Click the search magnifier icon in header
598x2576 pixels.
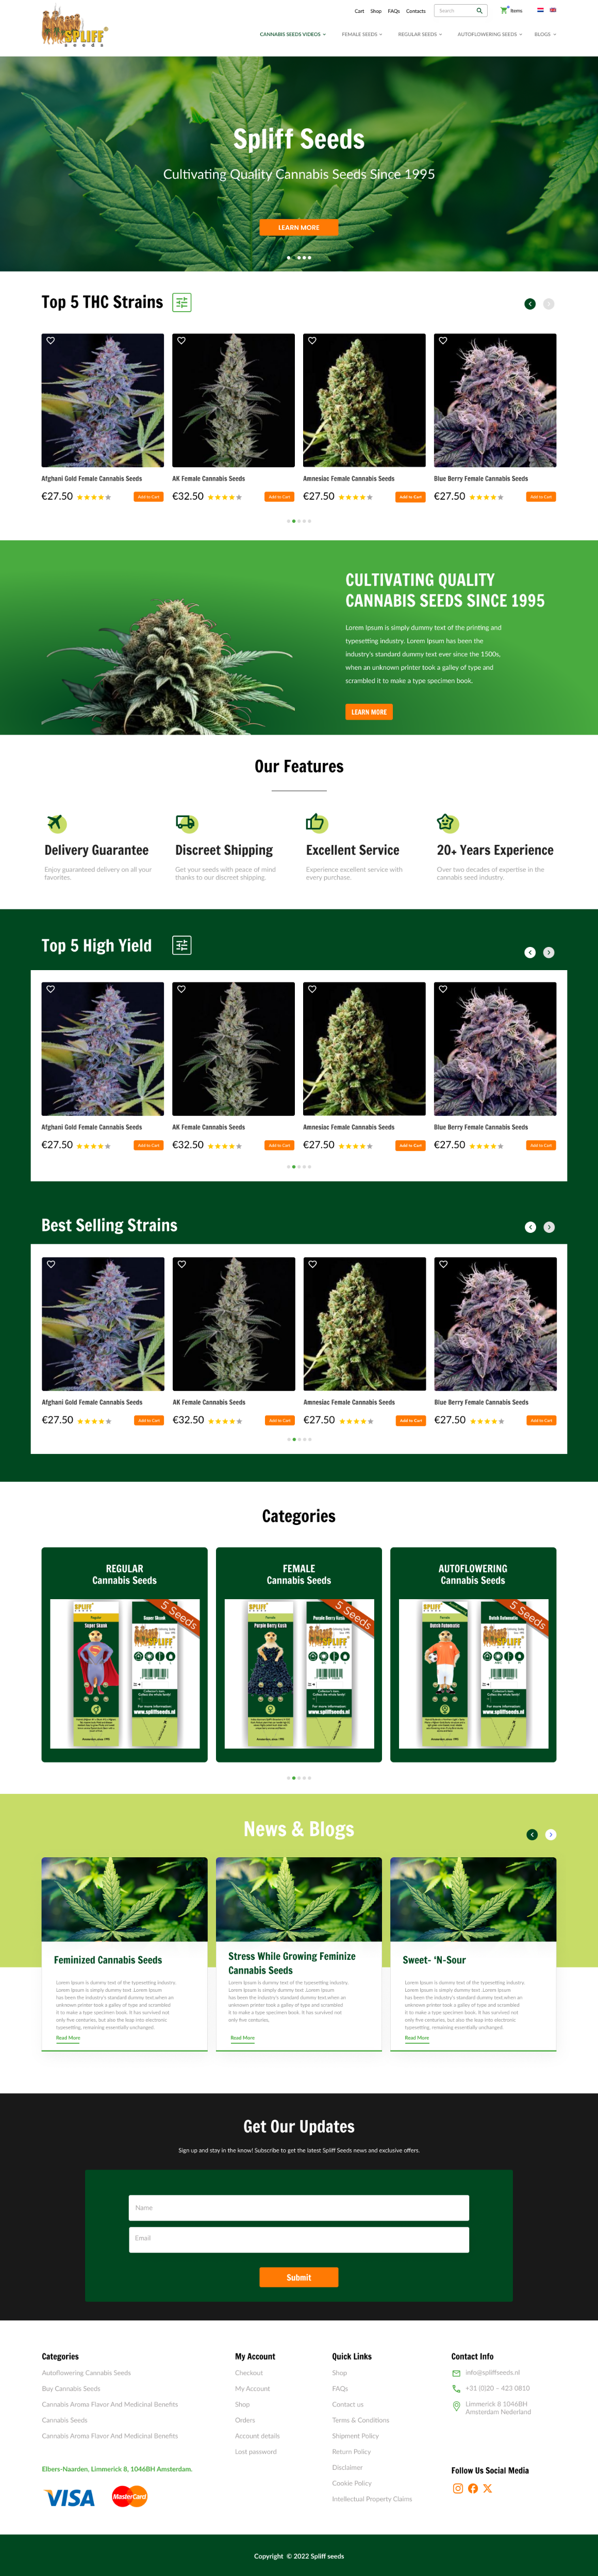[x=479, y=11]
